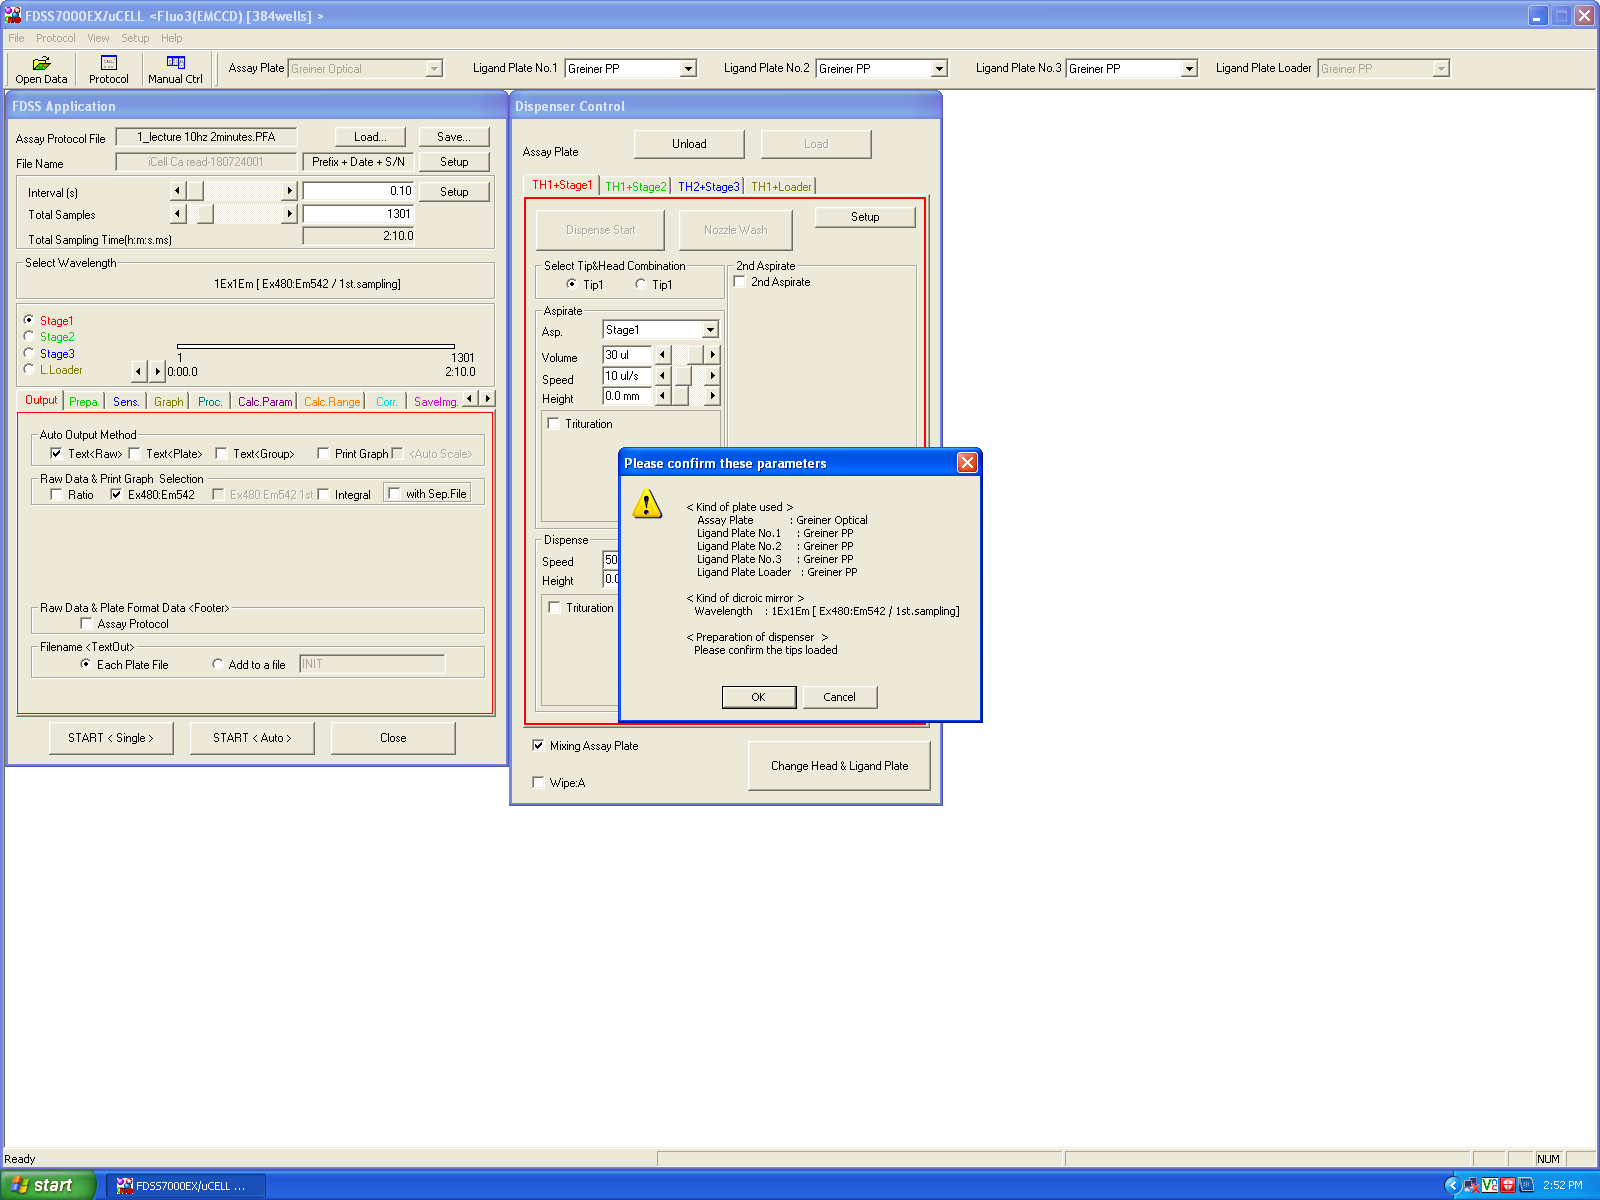
Task: Expand the Asp. Stage1 dropdown
Action: (x=710, y=330)
